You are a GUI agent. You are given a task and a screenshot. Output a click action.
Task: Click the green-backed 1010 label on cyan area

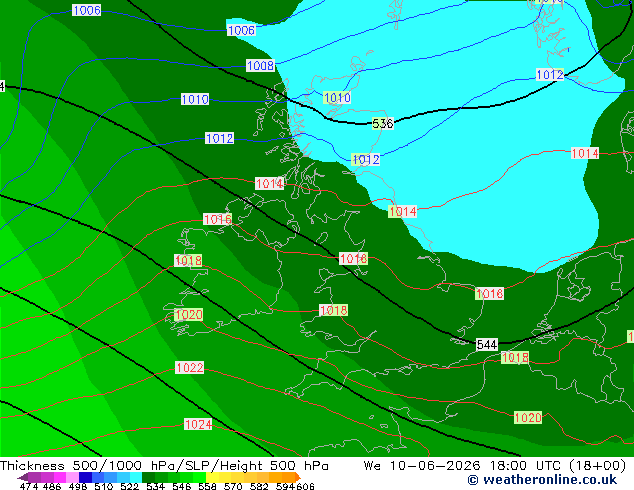coord(337,98)
